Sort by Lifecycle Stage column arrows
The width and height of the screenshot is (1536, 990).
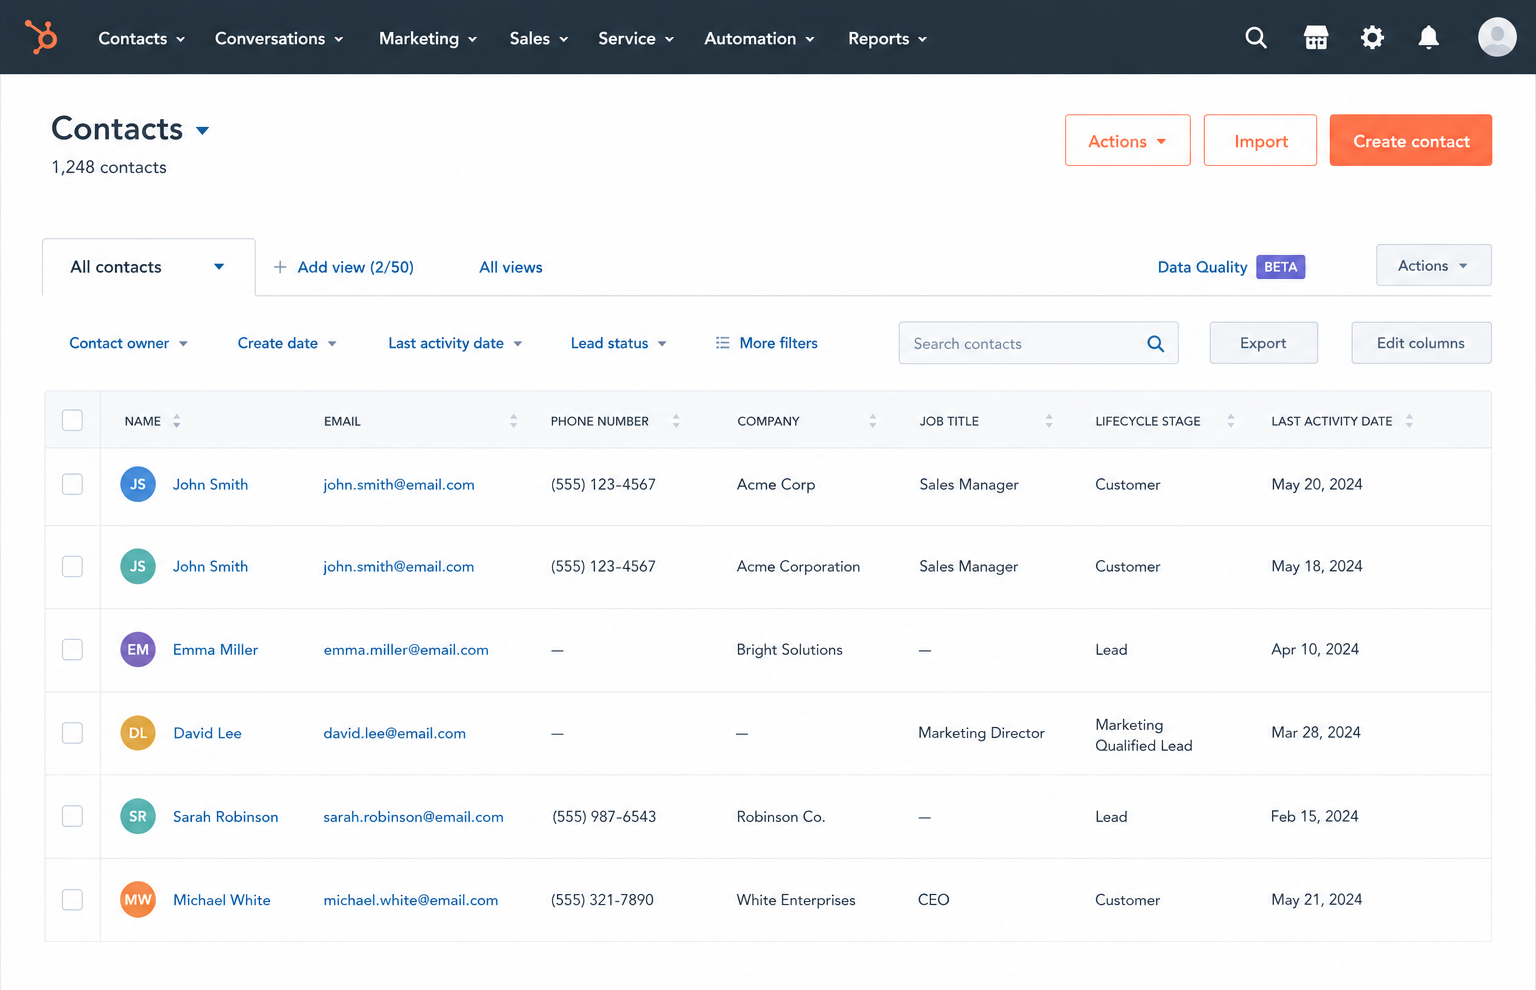point(1230,421)
